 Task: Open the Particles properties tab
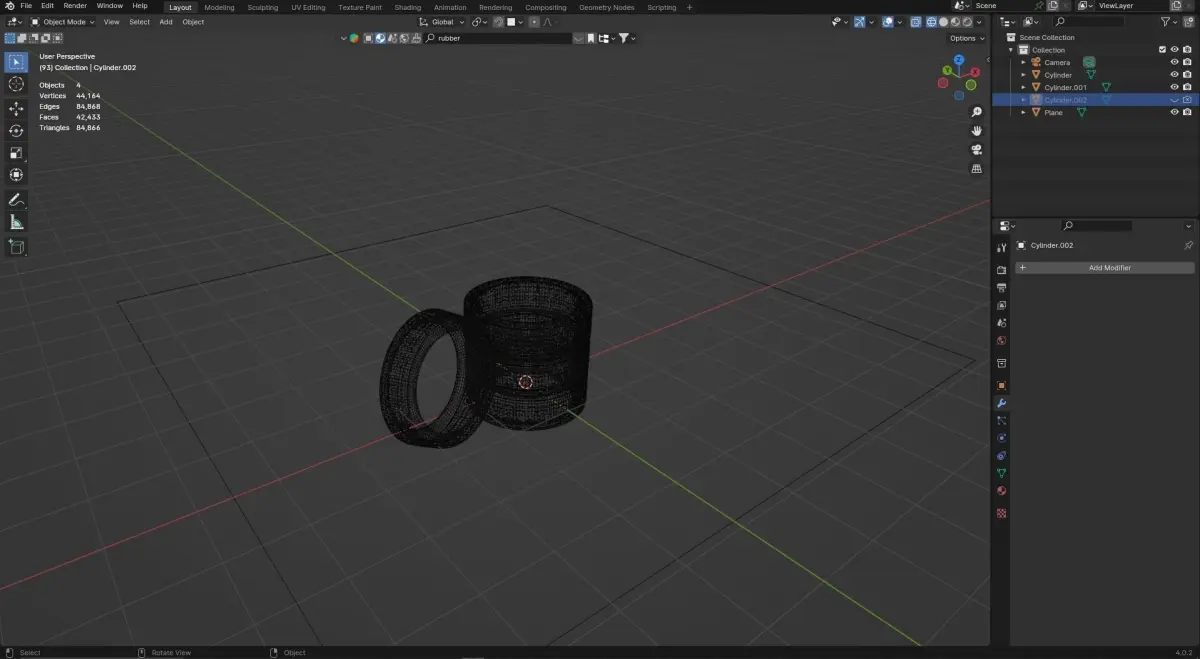[1001, 420]
